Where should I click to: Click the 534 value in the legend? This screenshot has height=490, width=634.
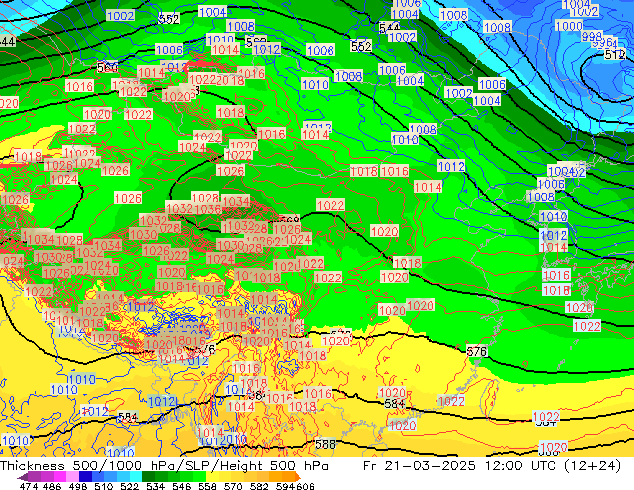pos(155,486)
